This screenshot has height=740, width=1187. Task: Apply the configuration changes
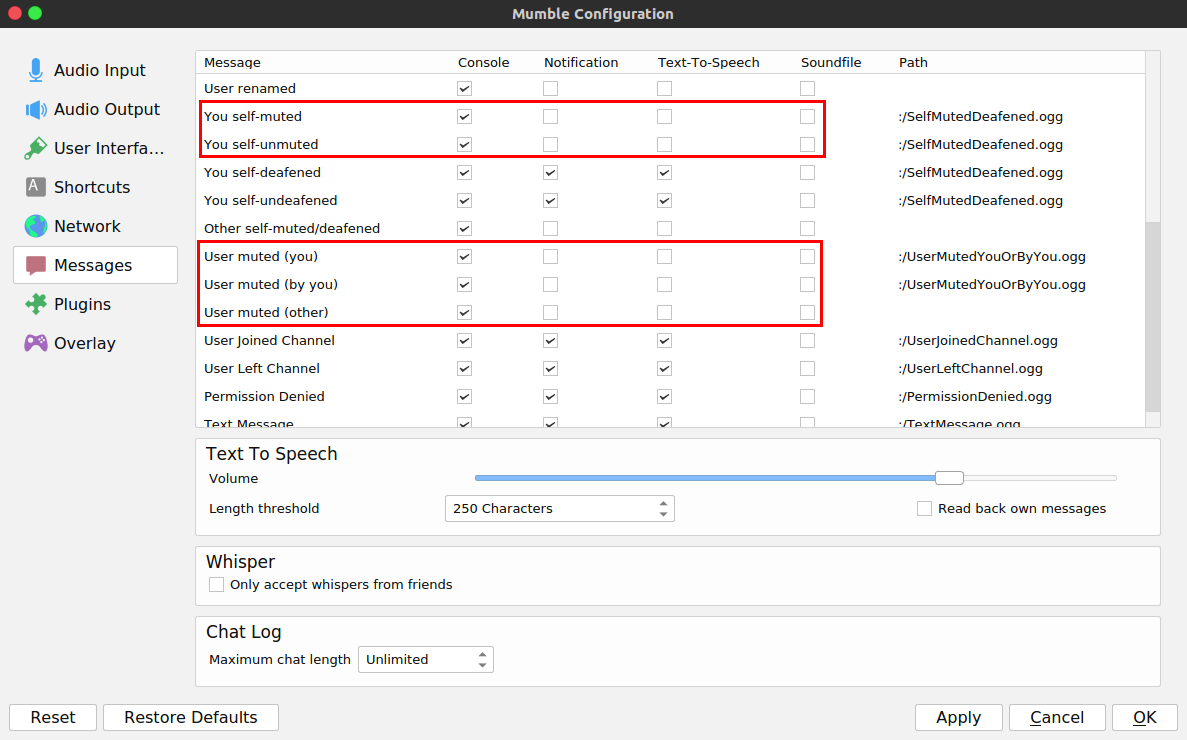pyautogui.click(x=958, y=717)
